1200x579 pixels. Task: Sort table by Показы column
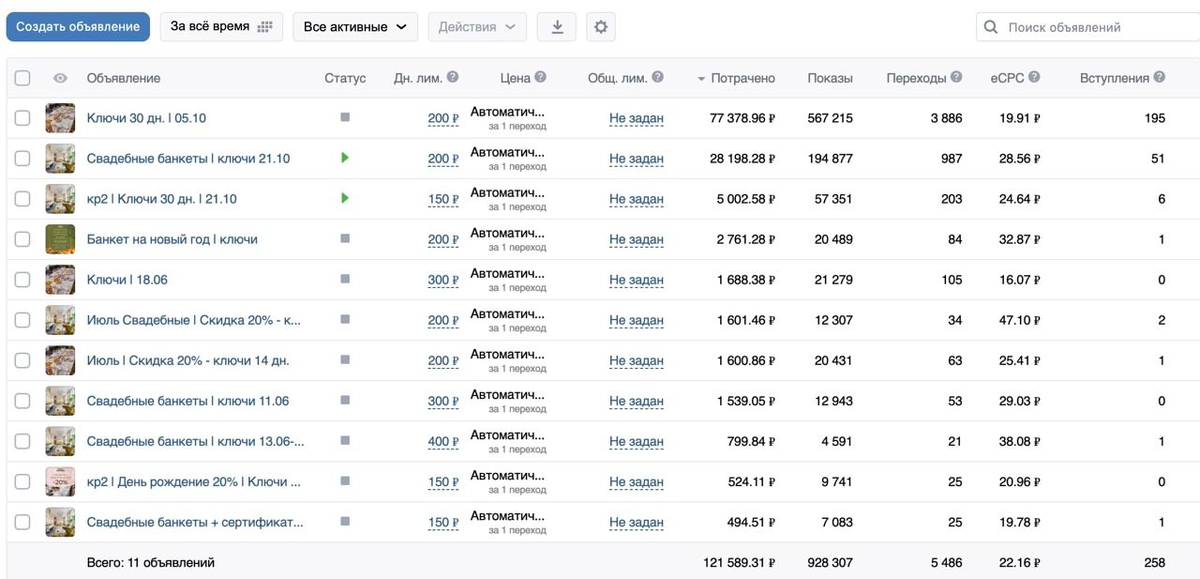tap(831, 78)
